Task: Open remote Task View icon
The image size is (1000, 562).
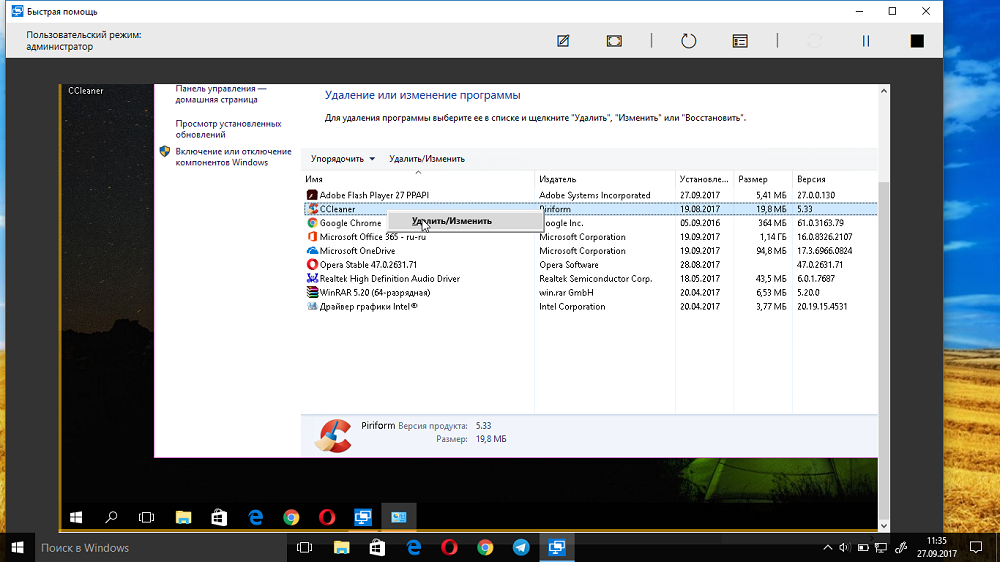Action: pyautogui.click(x=147, y=517)
